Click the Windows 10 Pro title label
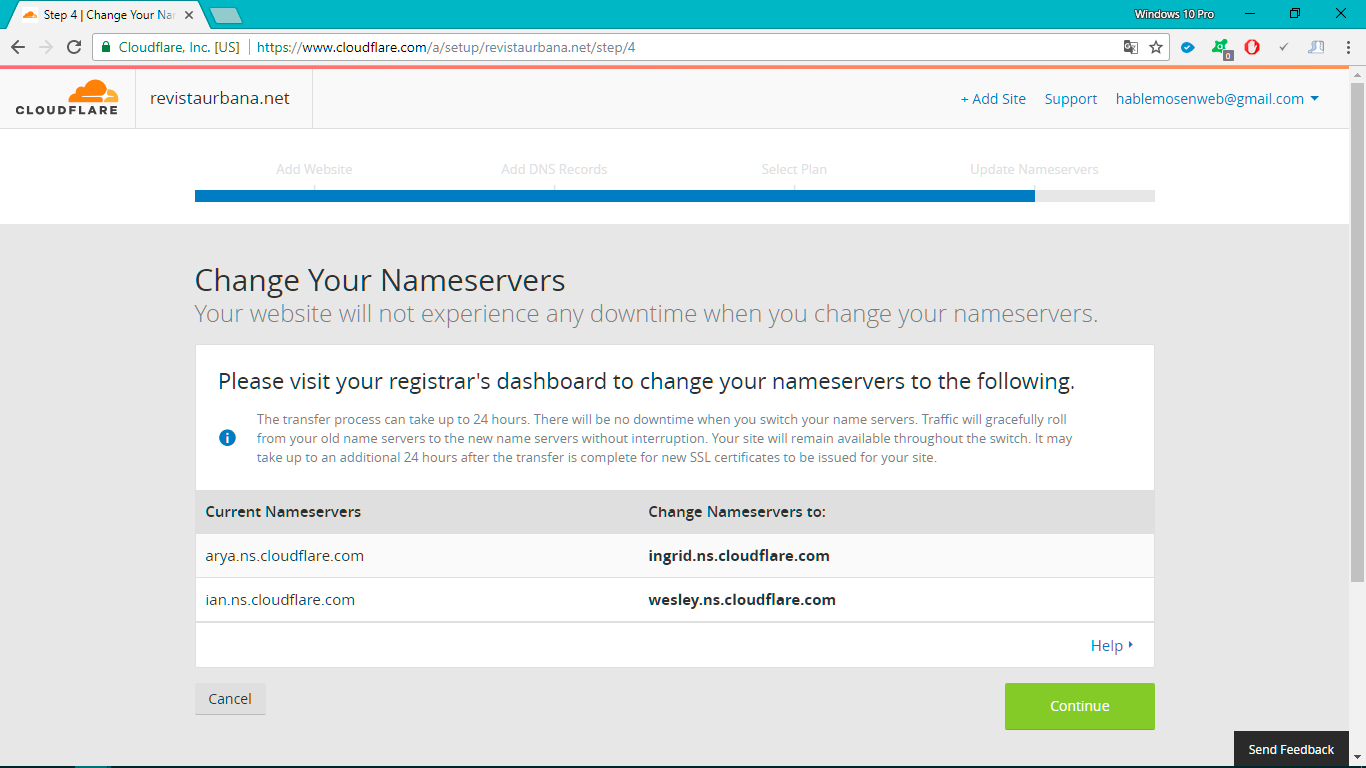This screenshot has width=1366, height=768. [x=1174, y=14]
